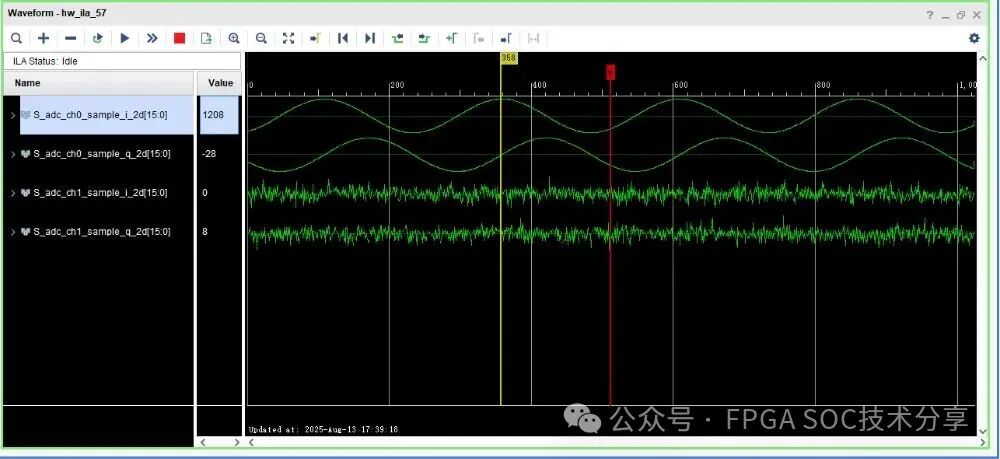
Task: Click the Waveform - hw_ila_57 title
Action: [x=57, y=13]
